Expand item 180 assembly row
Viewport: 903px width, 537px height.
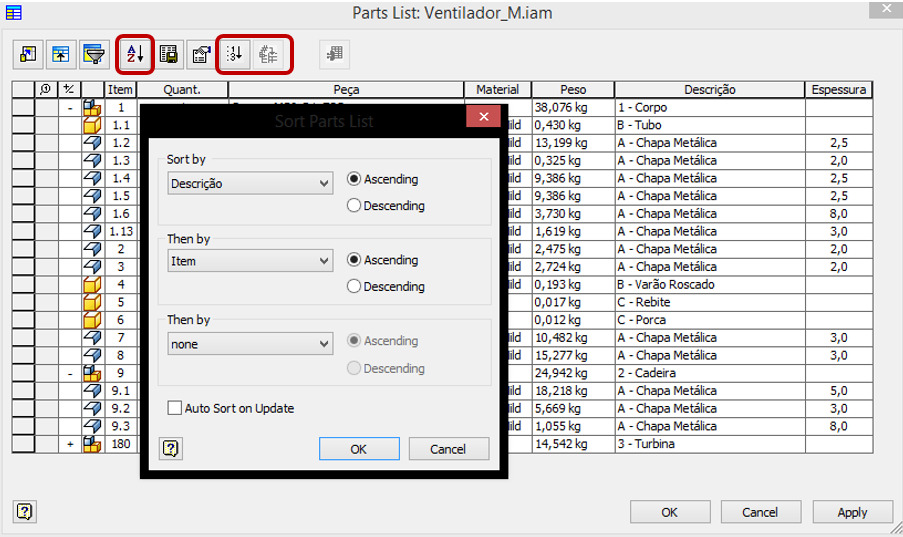[70, 444]
